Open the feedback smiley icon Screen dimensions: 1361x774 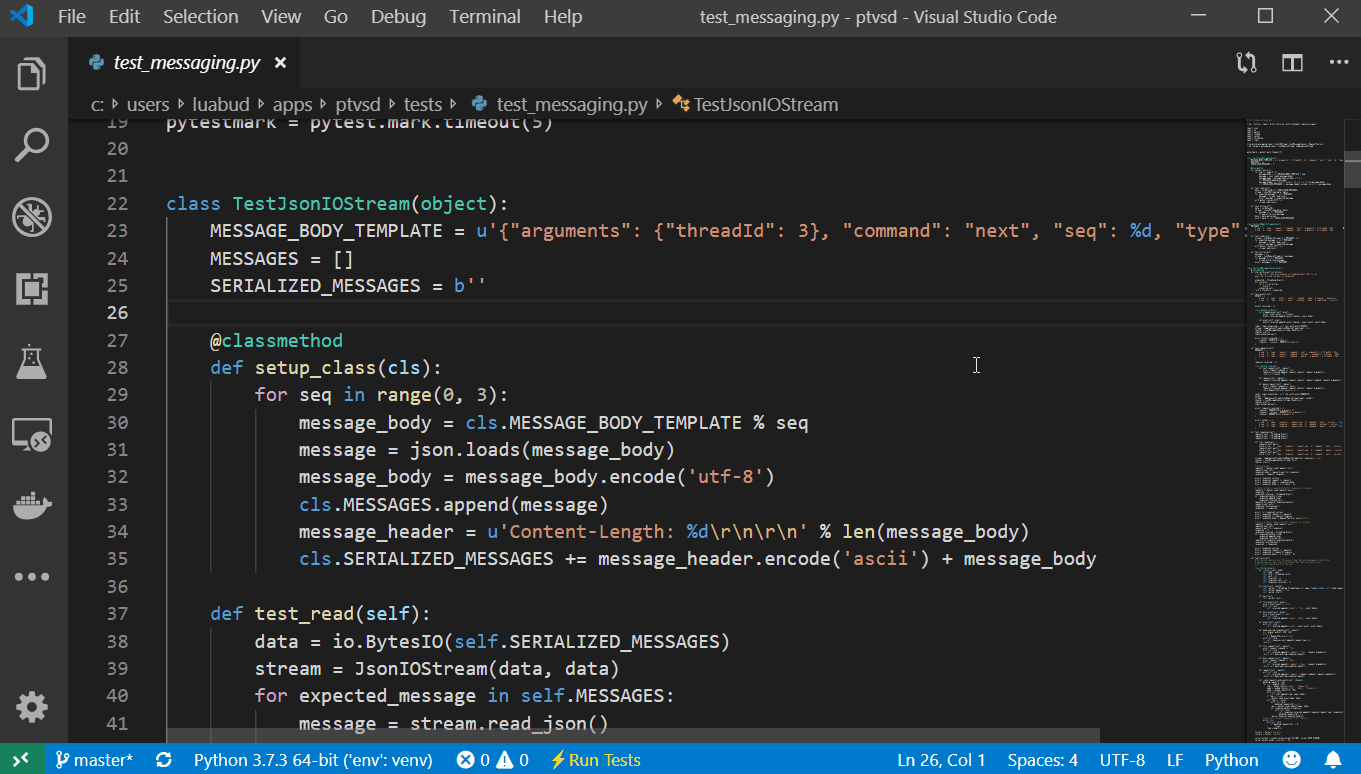(x=1292, y=760)
